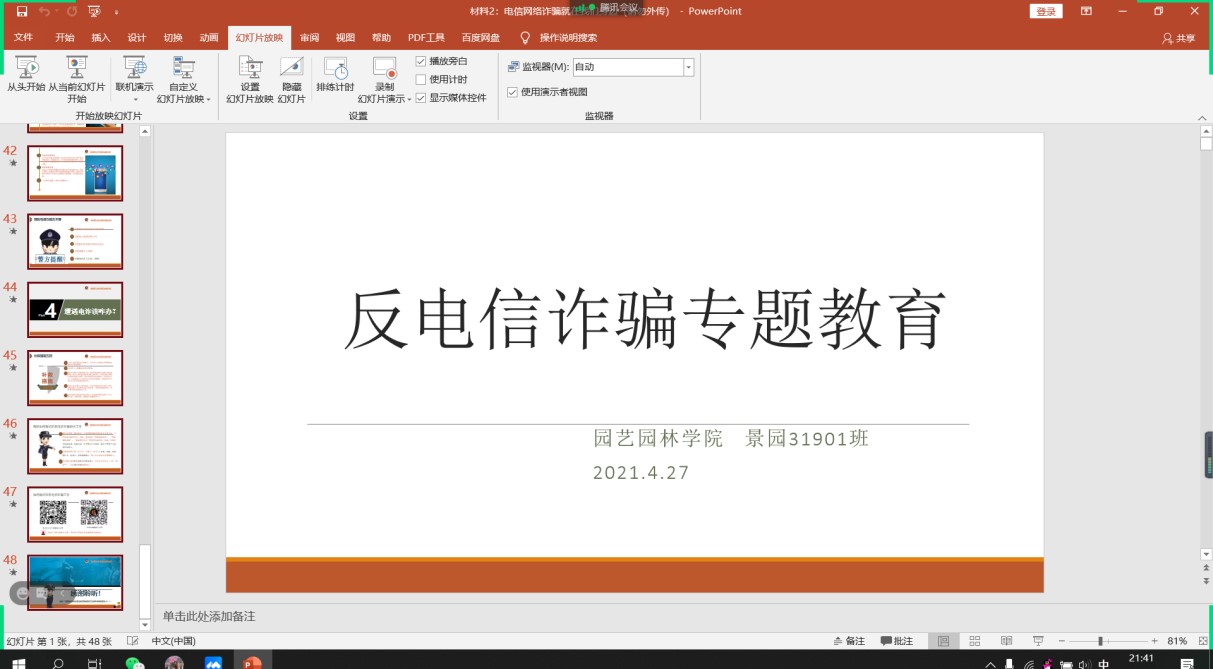Start slideshow from current slide (从当前幻灯片开始)
The image size is (1213, 669).
click(x=76, y=69)
